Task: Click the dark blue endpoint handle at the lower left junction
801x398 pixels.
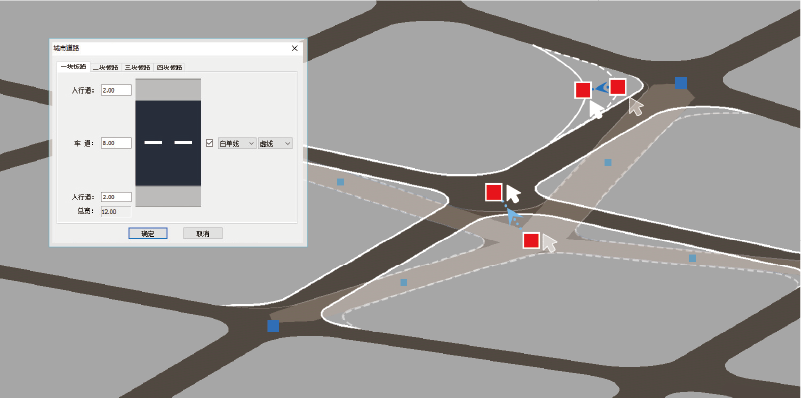Action: pos(273,325)
